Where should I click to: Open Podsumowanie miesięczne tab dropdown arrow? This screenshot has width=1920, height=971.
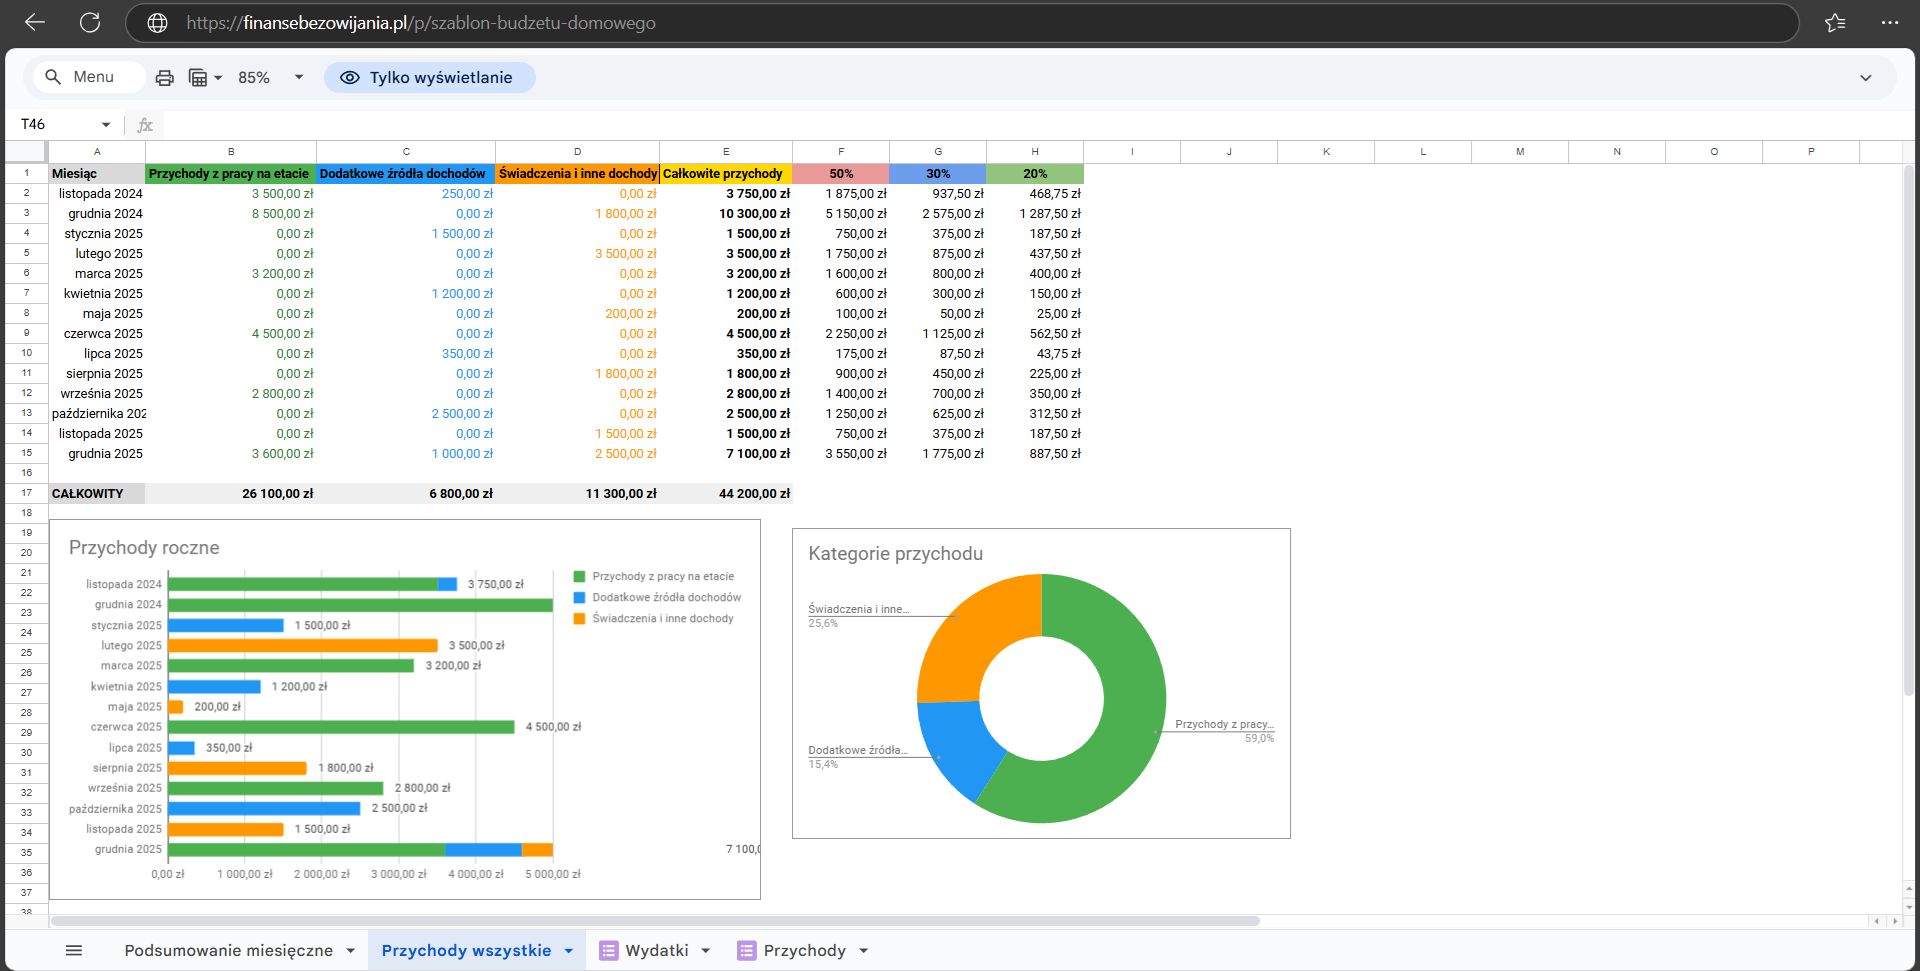coord(350,951)
